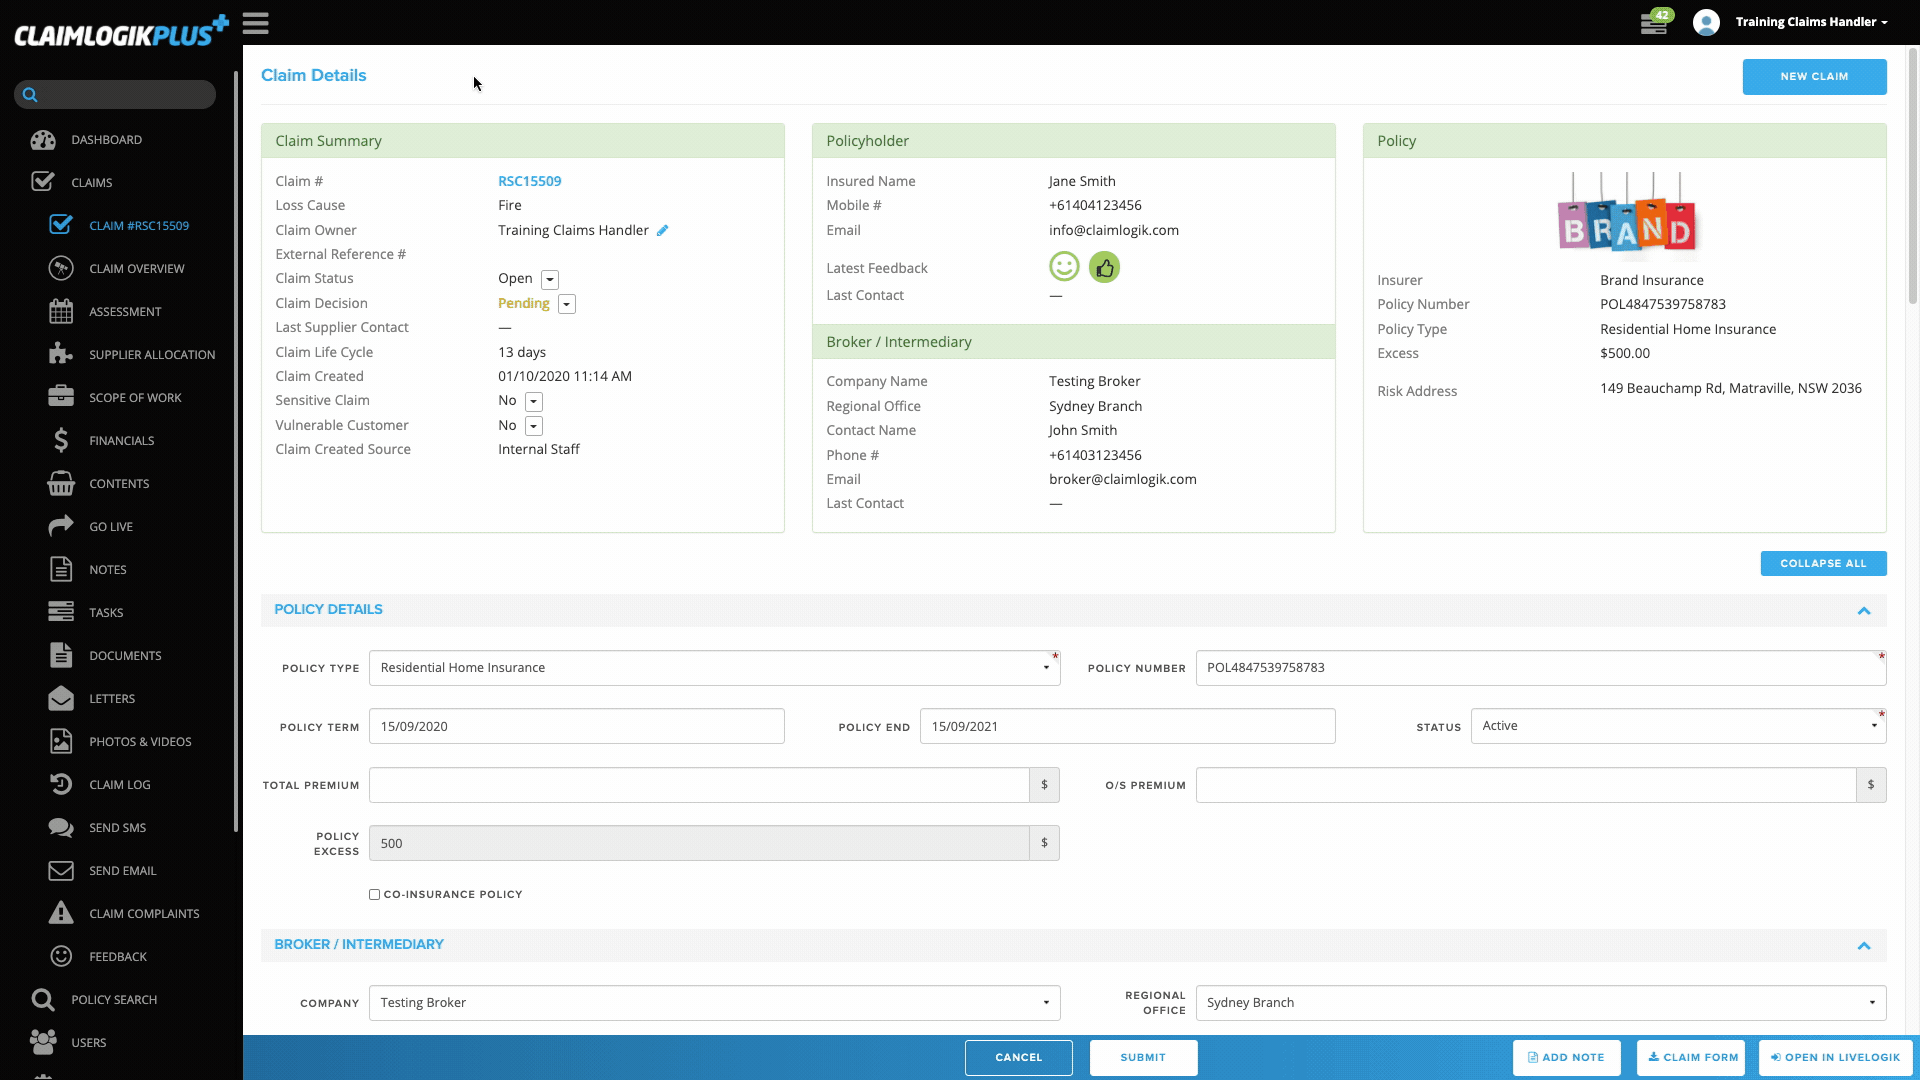Image resolution: width=1920 pixels, height=1080 pixels.
Task: Open the Claim Status dropdown arrow
Action: point(550,280)
